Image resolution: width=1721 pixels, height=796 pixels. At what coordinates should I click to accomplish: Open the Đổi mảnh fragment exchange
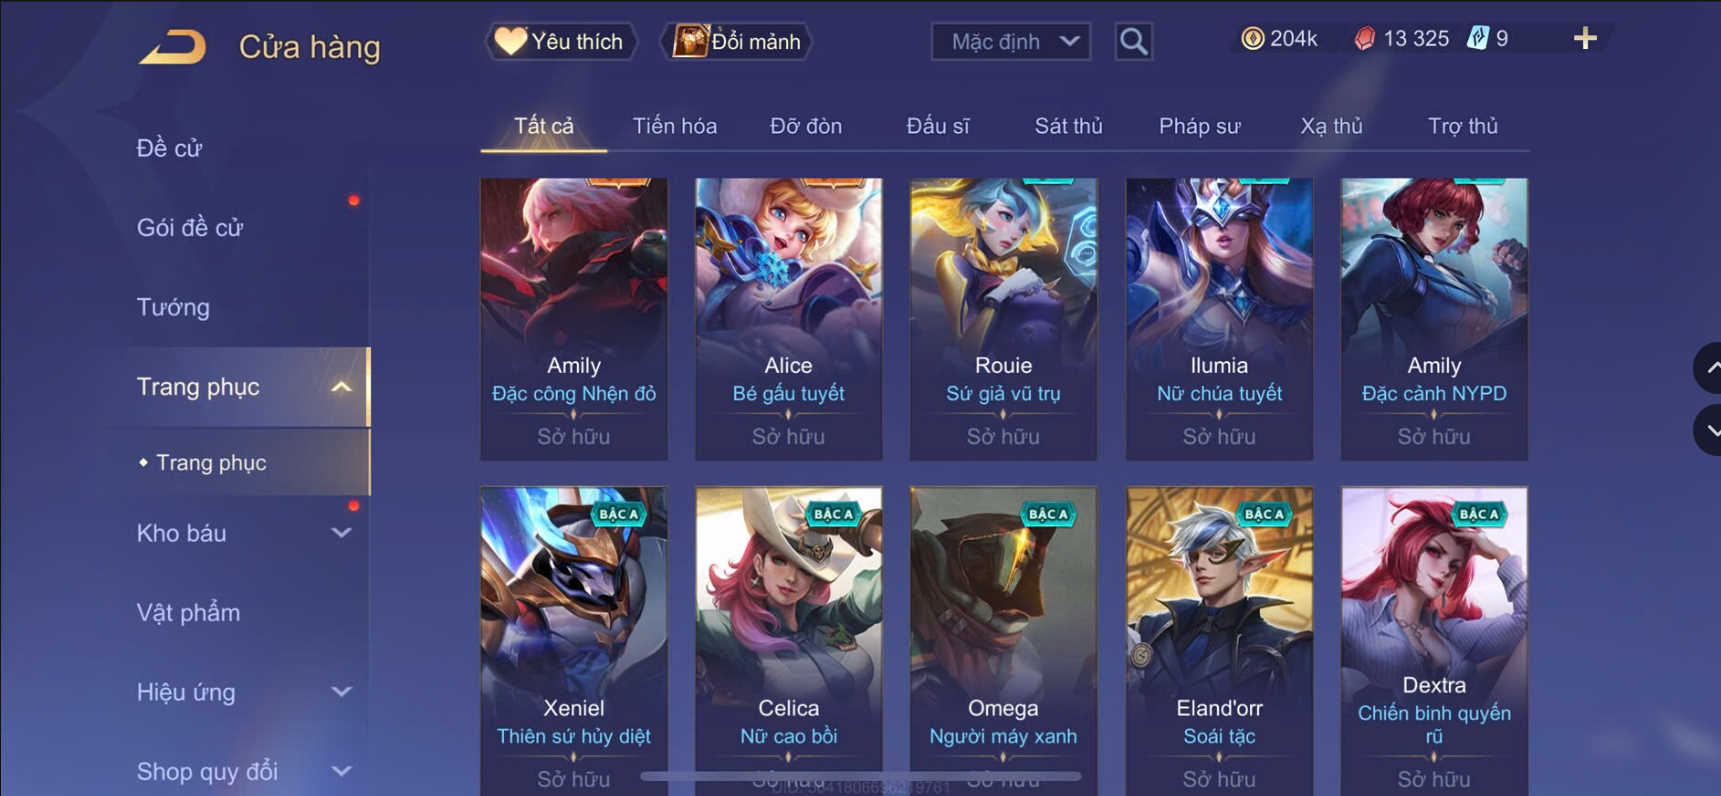pos(737,42)
